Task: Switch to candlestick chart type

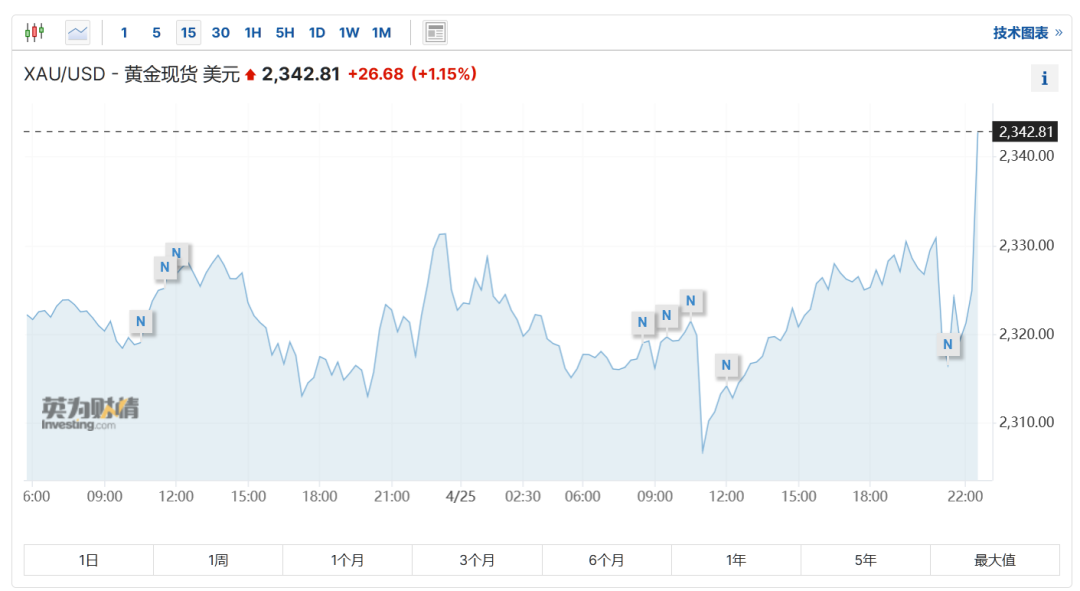Action: [x=35, y=33]
